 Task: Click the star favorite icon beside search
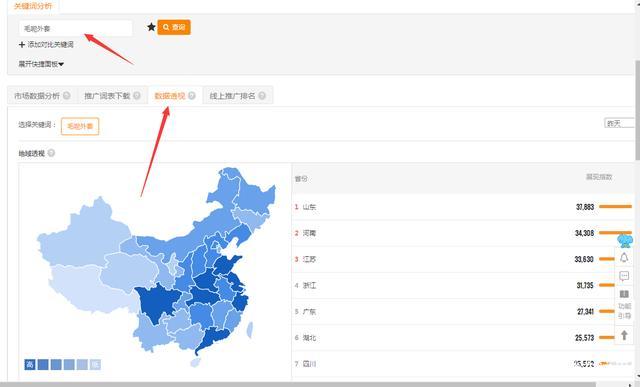[151, 27]
